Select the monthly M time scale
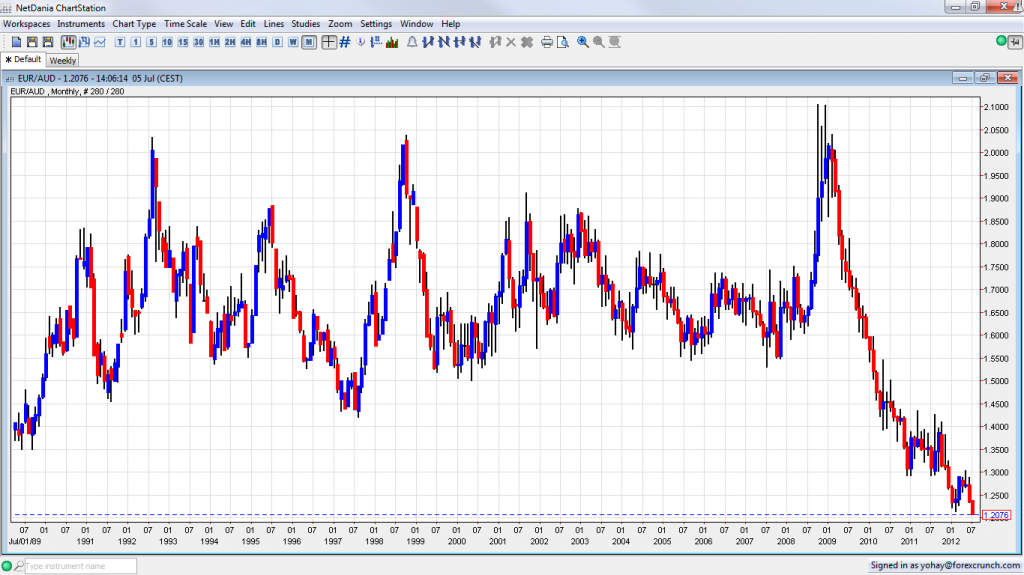 [x=309, y=42]
